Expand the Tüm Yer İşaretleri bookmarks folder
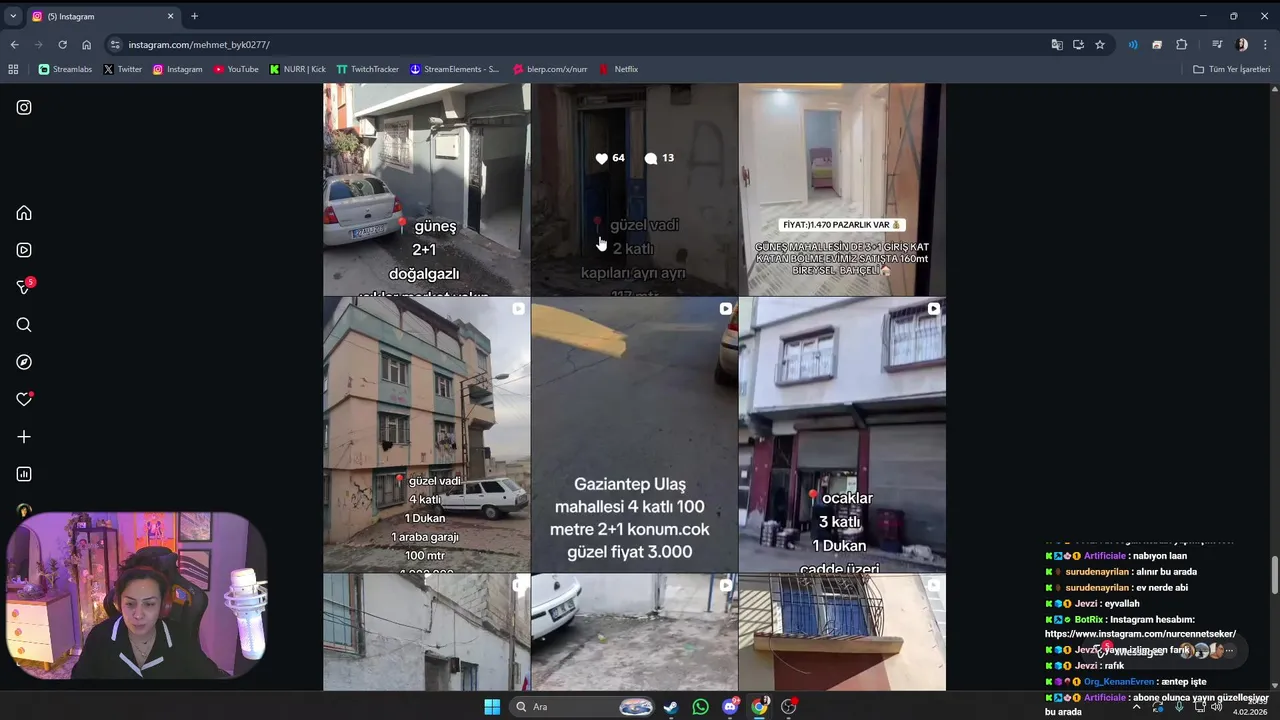 pos(1232,69)
